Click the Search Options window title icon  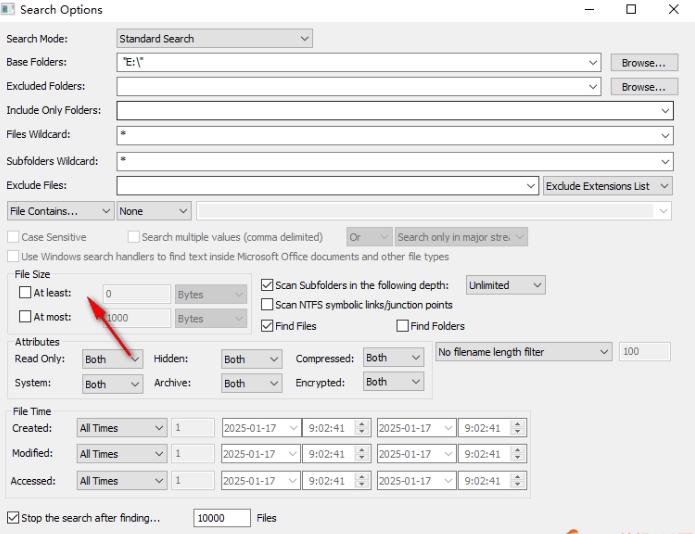coord(10,10)
